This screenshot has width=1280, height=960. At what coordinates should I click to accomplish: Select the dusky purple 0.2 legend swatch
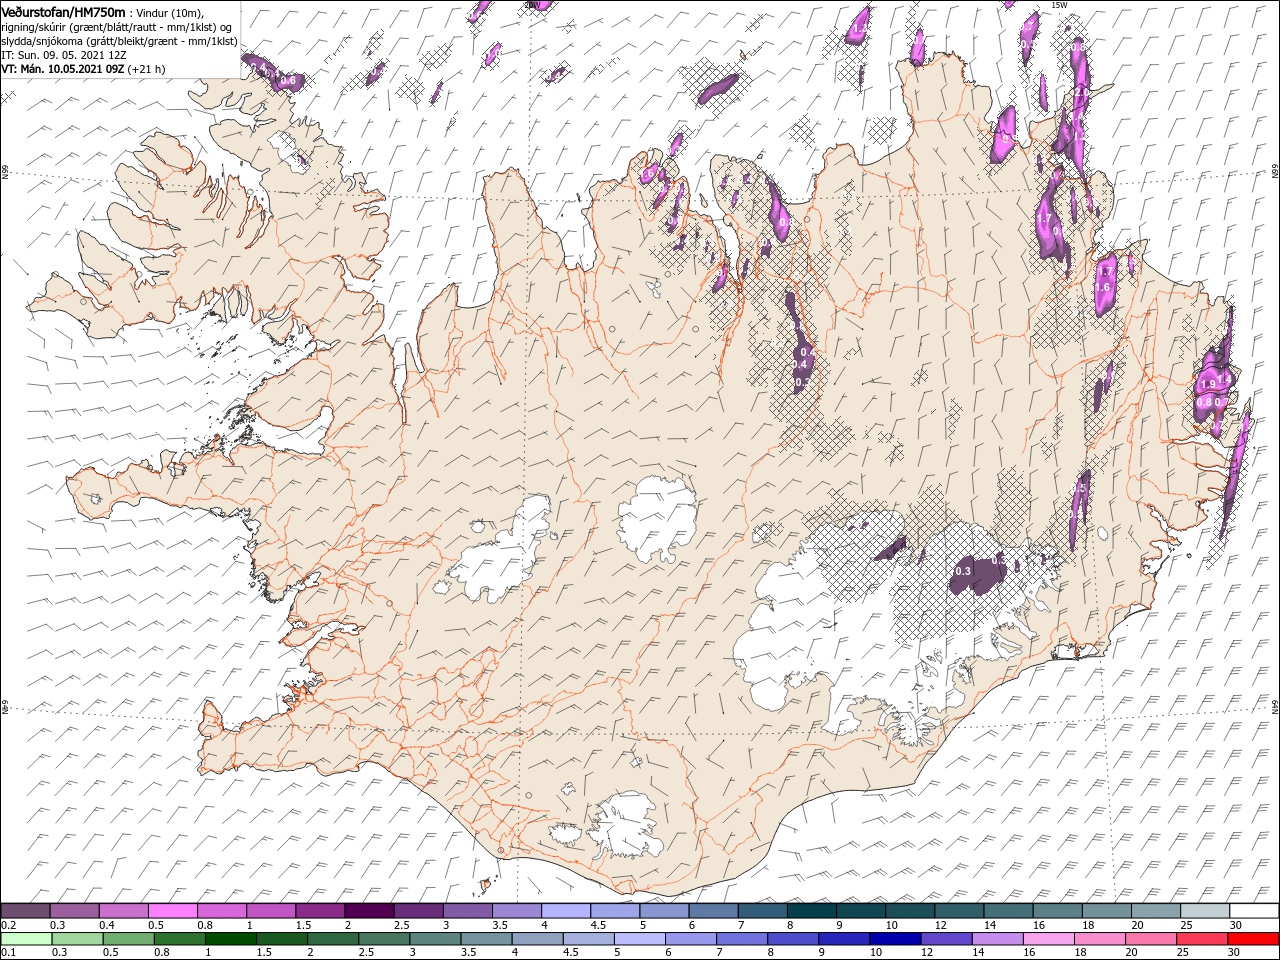25,911
